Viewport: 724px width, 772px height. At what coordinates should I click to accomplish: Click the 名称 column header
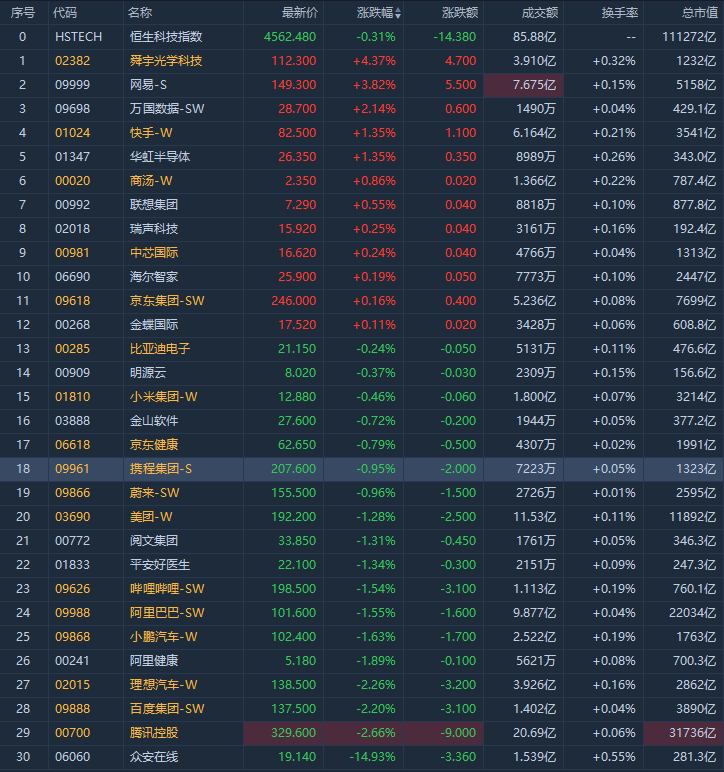(x=140, y=12)
